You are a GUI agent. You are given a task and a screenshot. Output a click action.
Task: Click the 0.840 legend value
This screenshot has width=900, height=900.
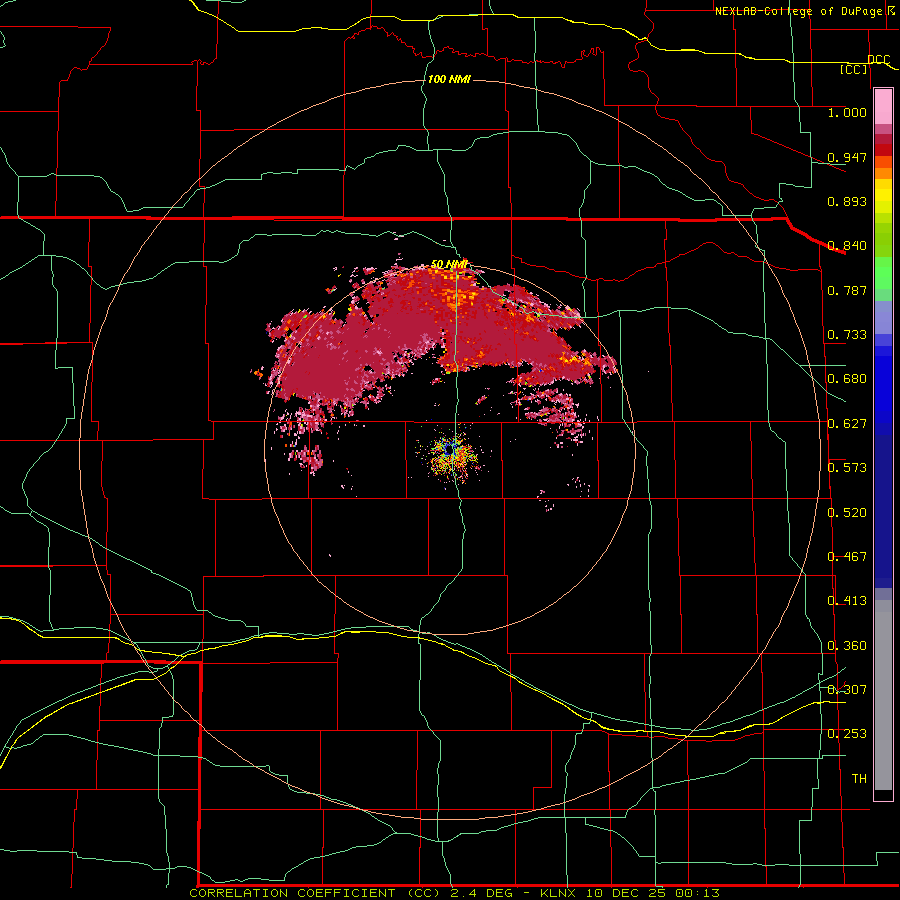coord(847,246)
